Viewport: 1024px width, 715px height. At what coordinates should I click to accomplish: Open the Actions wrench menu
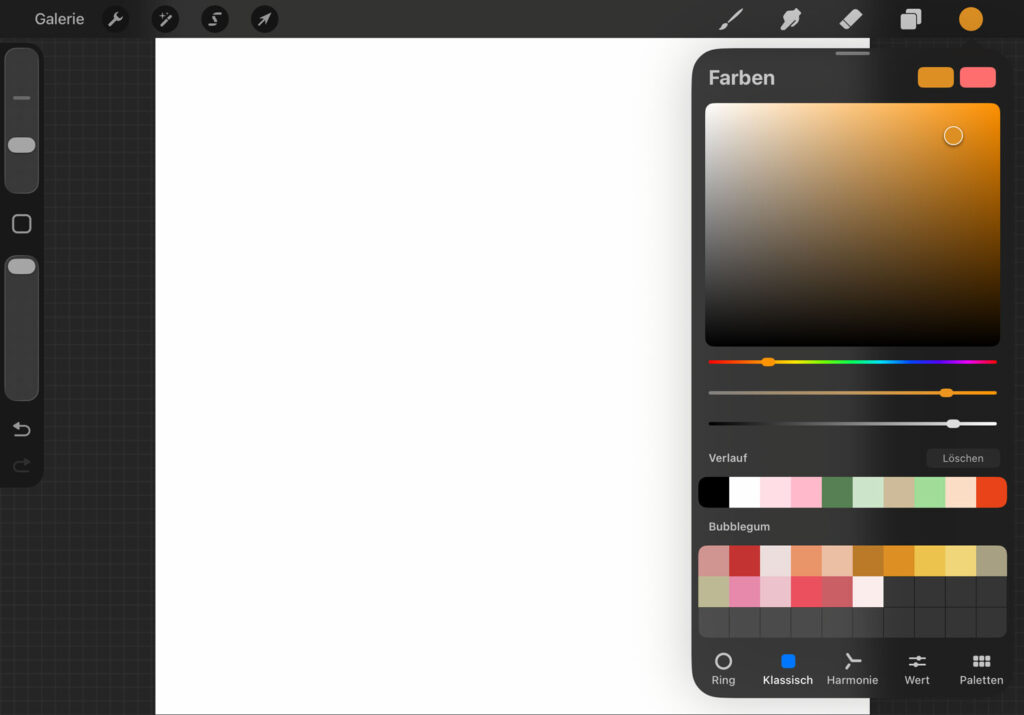pyautogui.click(x=116, y=19)
